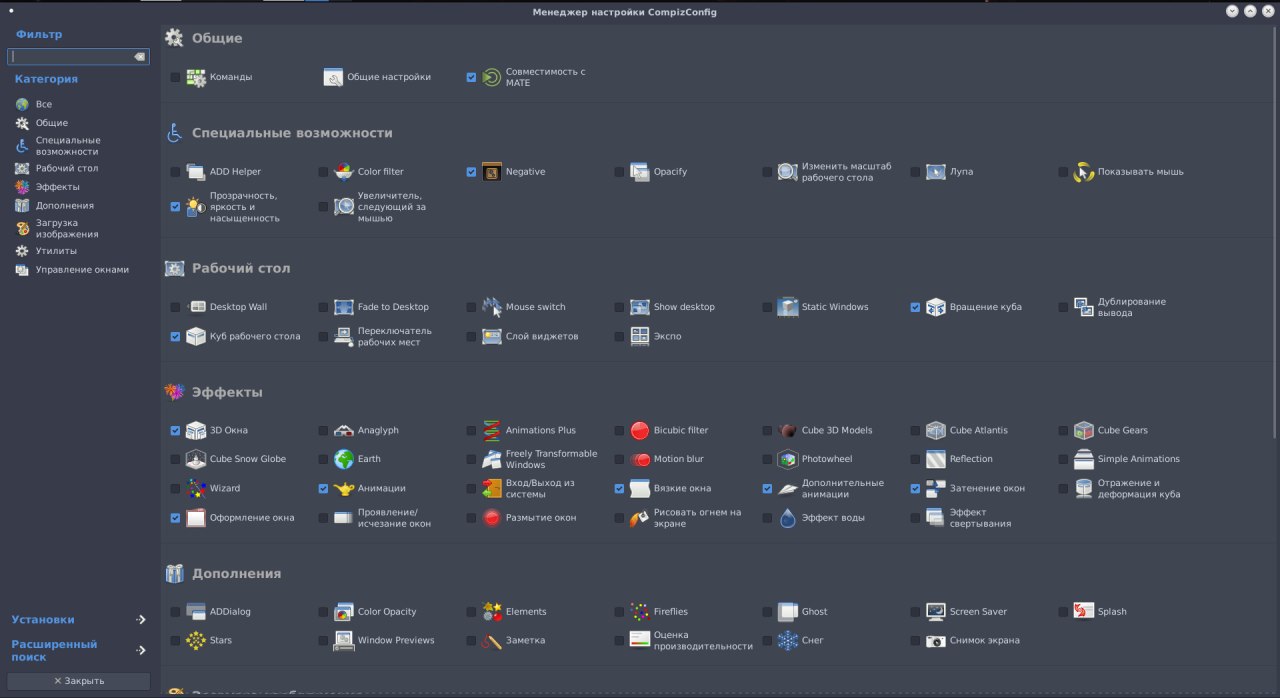The height and width of the screenshot is (698, 1280).
Task: Open Вращение куба plugin icon
Action: (x=935, y=307)
